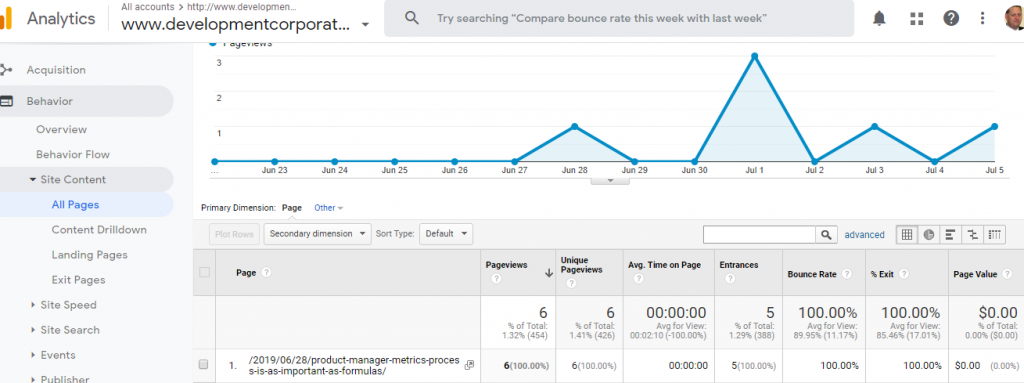Switch to Performance bar view icon
Image resolution: width=1024 pixels, height=383 pixels.
point(950,235)
